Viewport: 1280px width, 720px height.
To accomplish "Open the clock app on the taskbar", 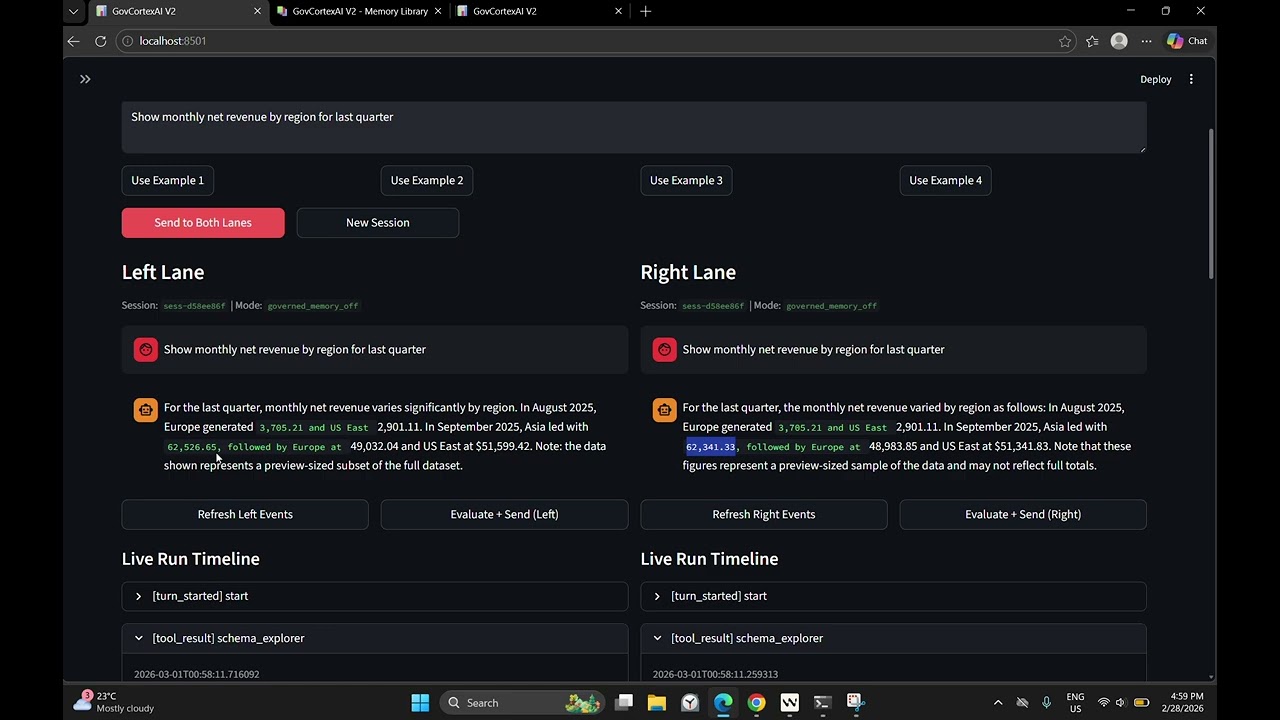I will [x=690, y=702].
